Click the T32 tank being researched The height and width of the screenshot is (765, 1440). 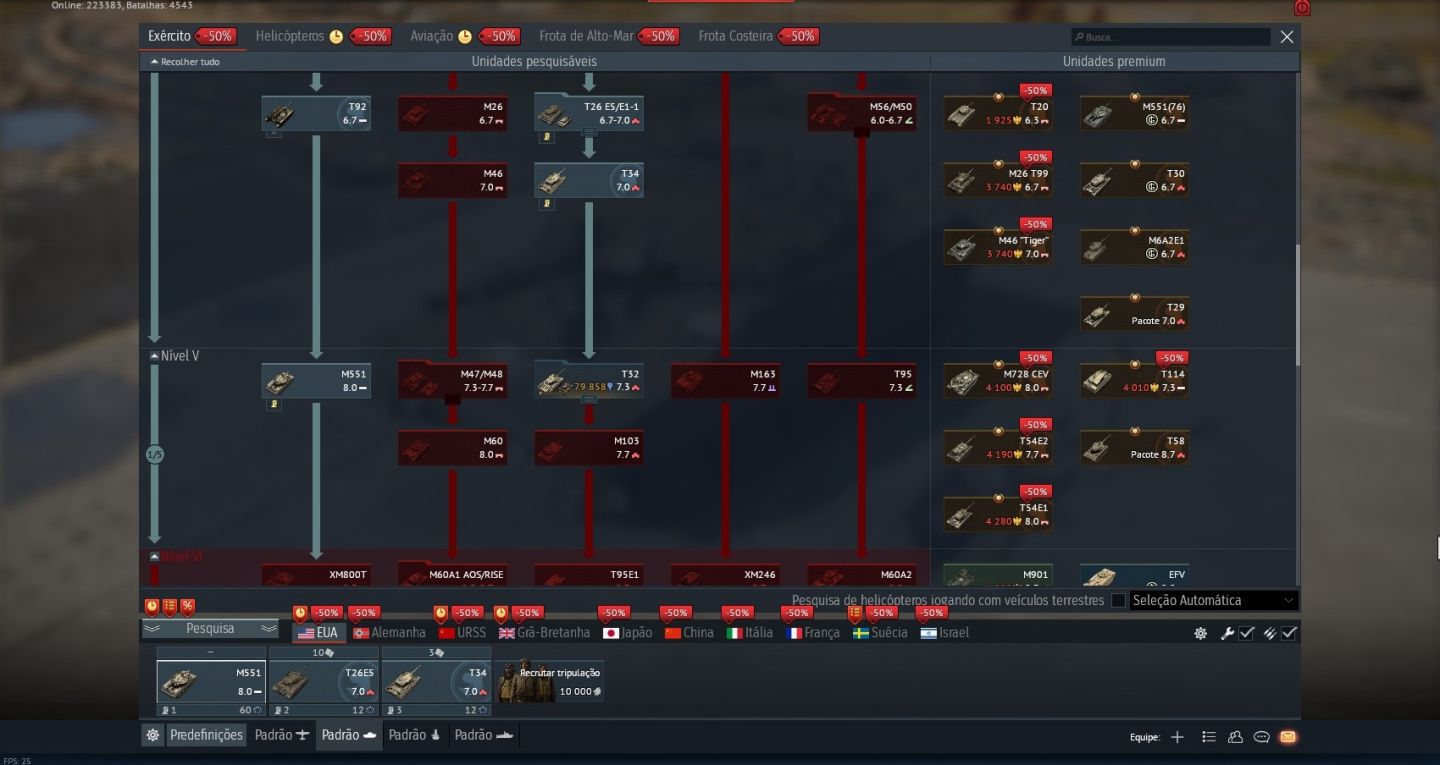pos(589,381)
